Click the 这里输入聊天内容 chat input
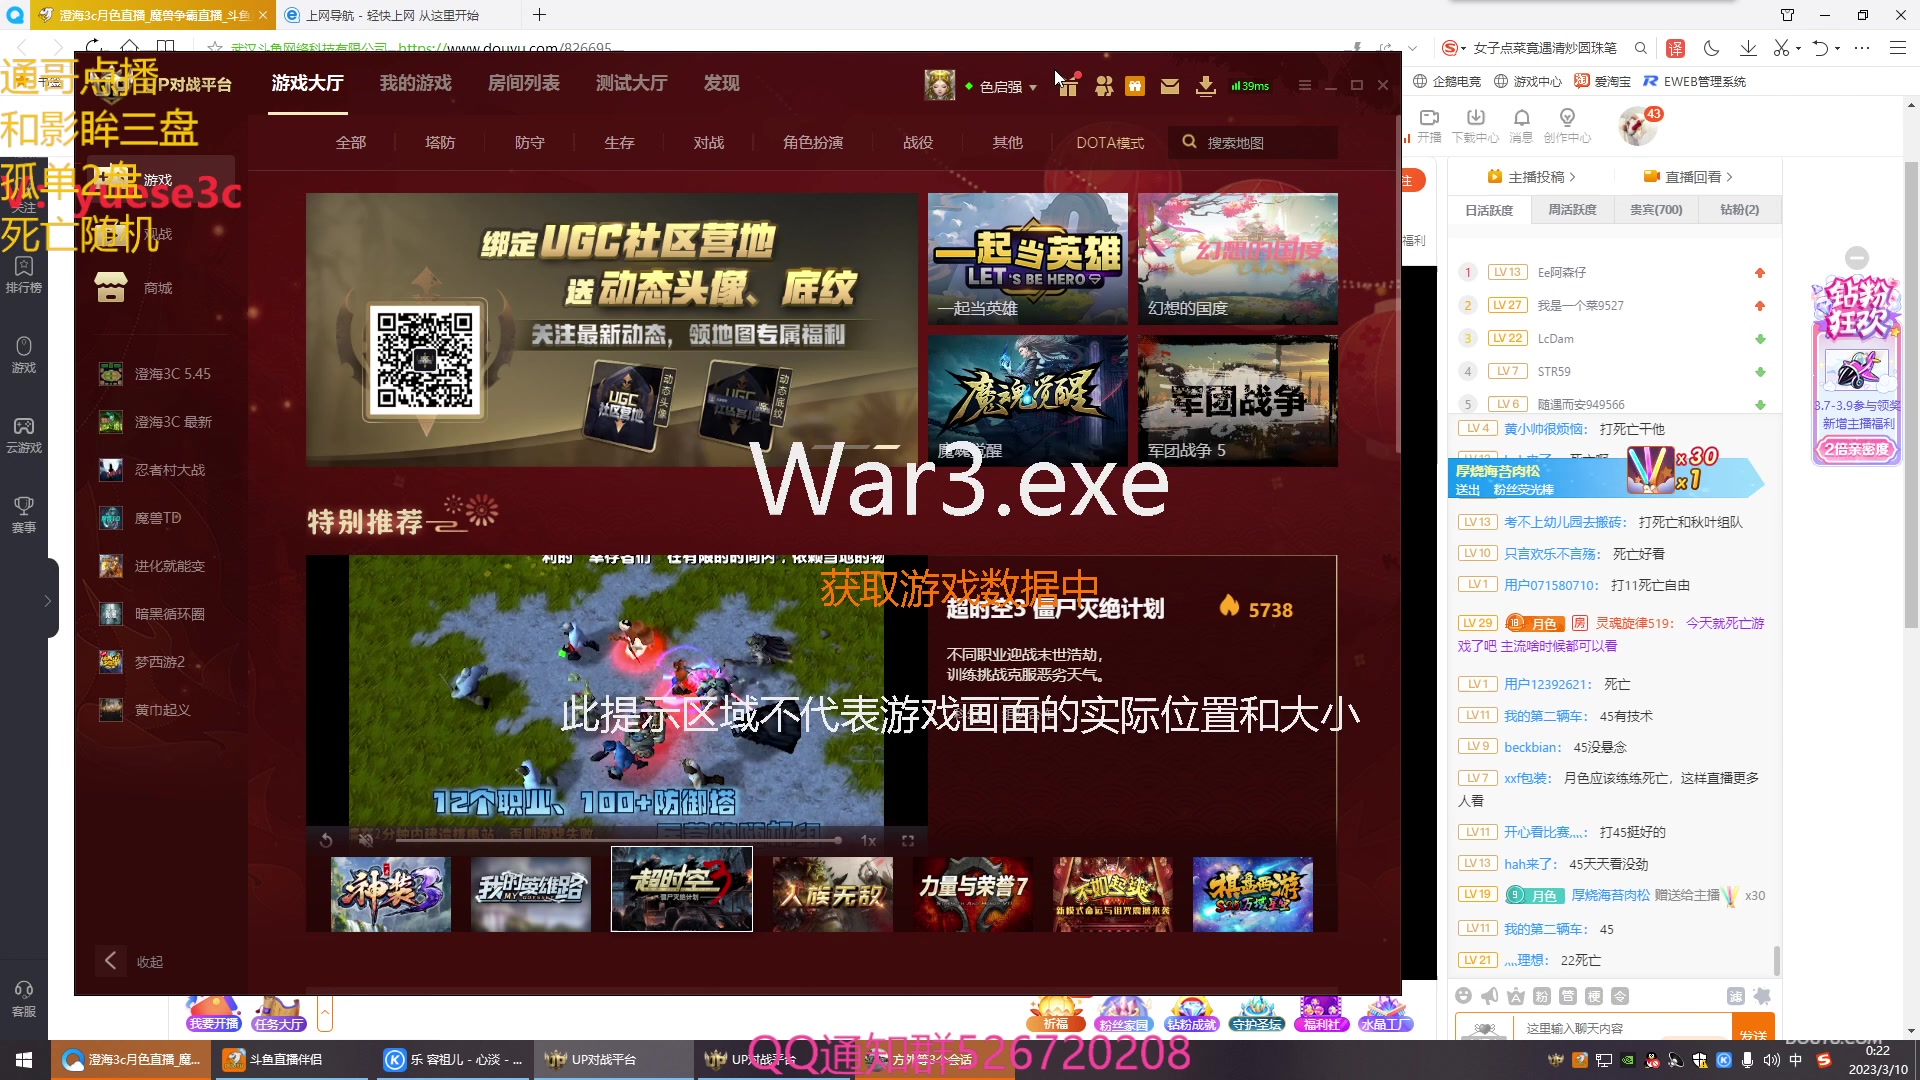The image size is (1920, 1080). pyautogui.click(x=1622, y=1027)
